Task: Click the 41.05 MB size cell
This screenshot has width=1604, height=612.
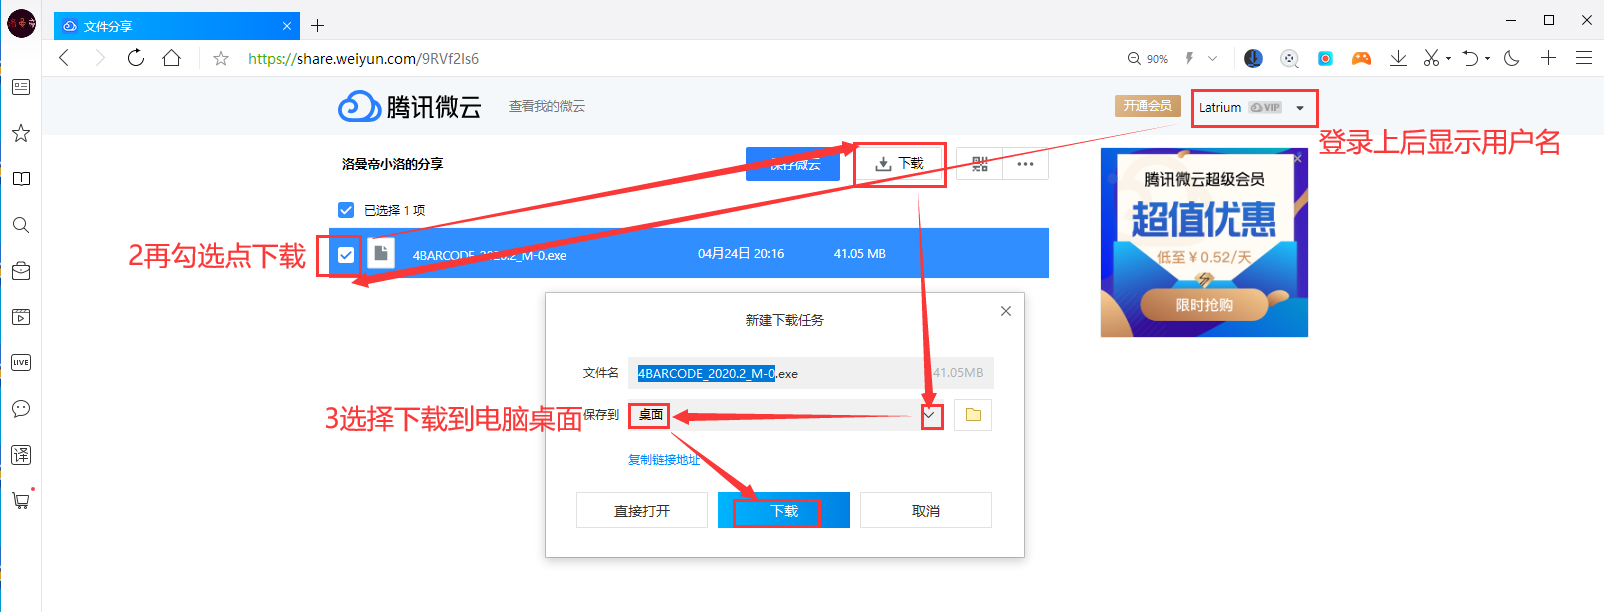Action: 860,254
